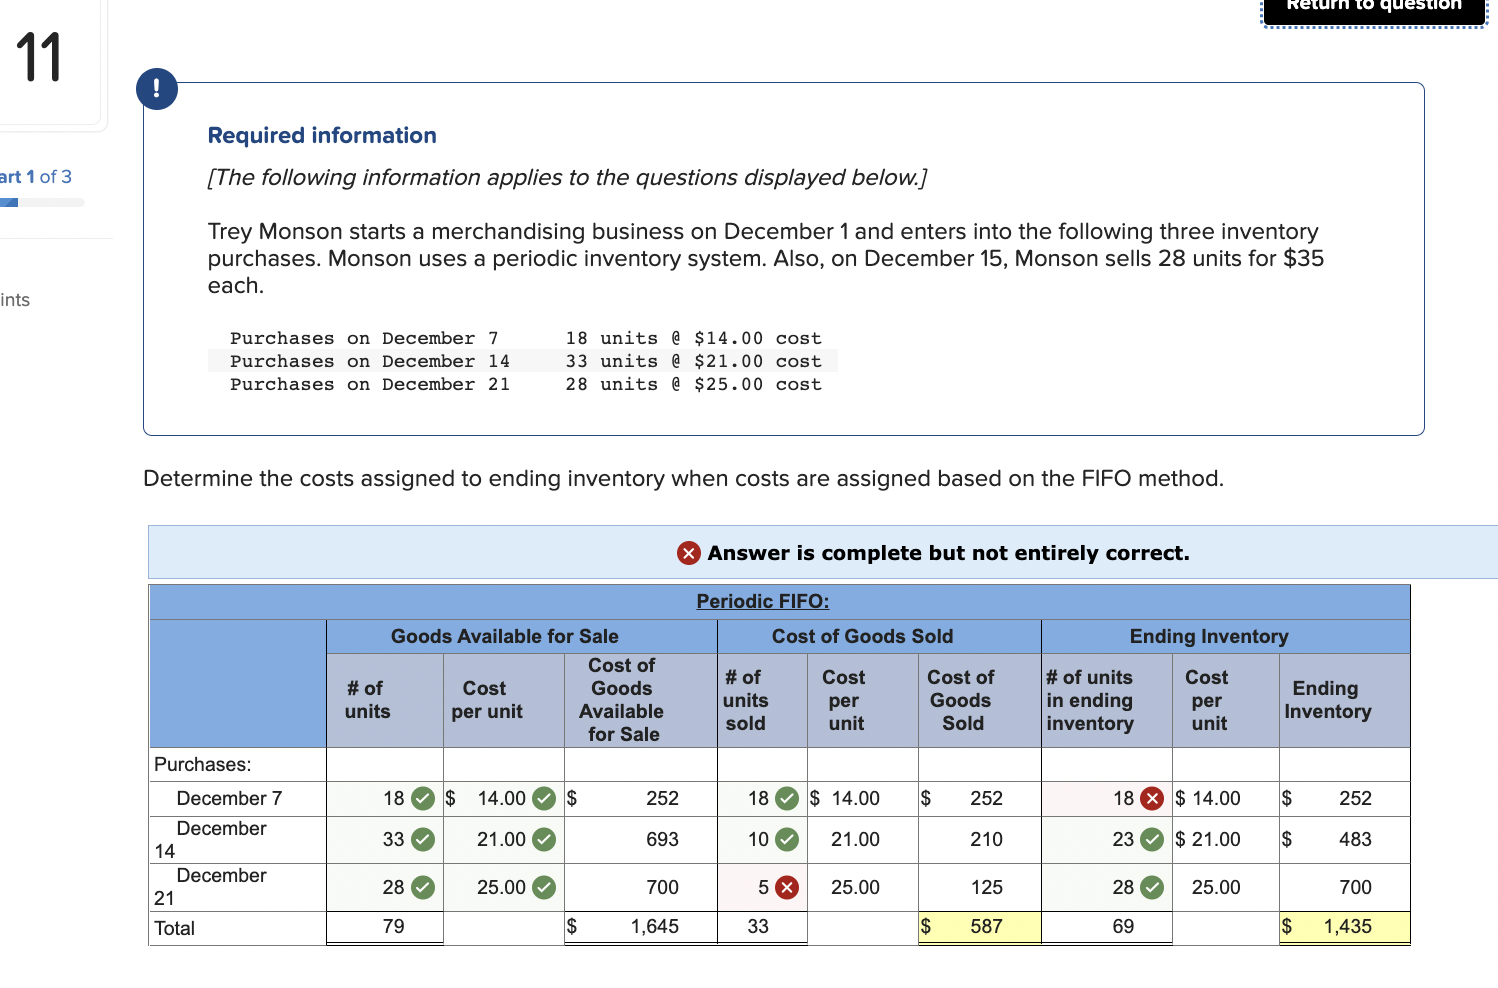Viewport: 1498px width, 988px height.
Task: Click the Purchases: row label in the table
Action: (x=203, y=764)
